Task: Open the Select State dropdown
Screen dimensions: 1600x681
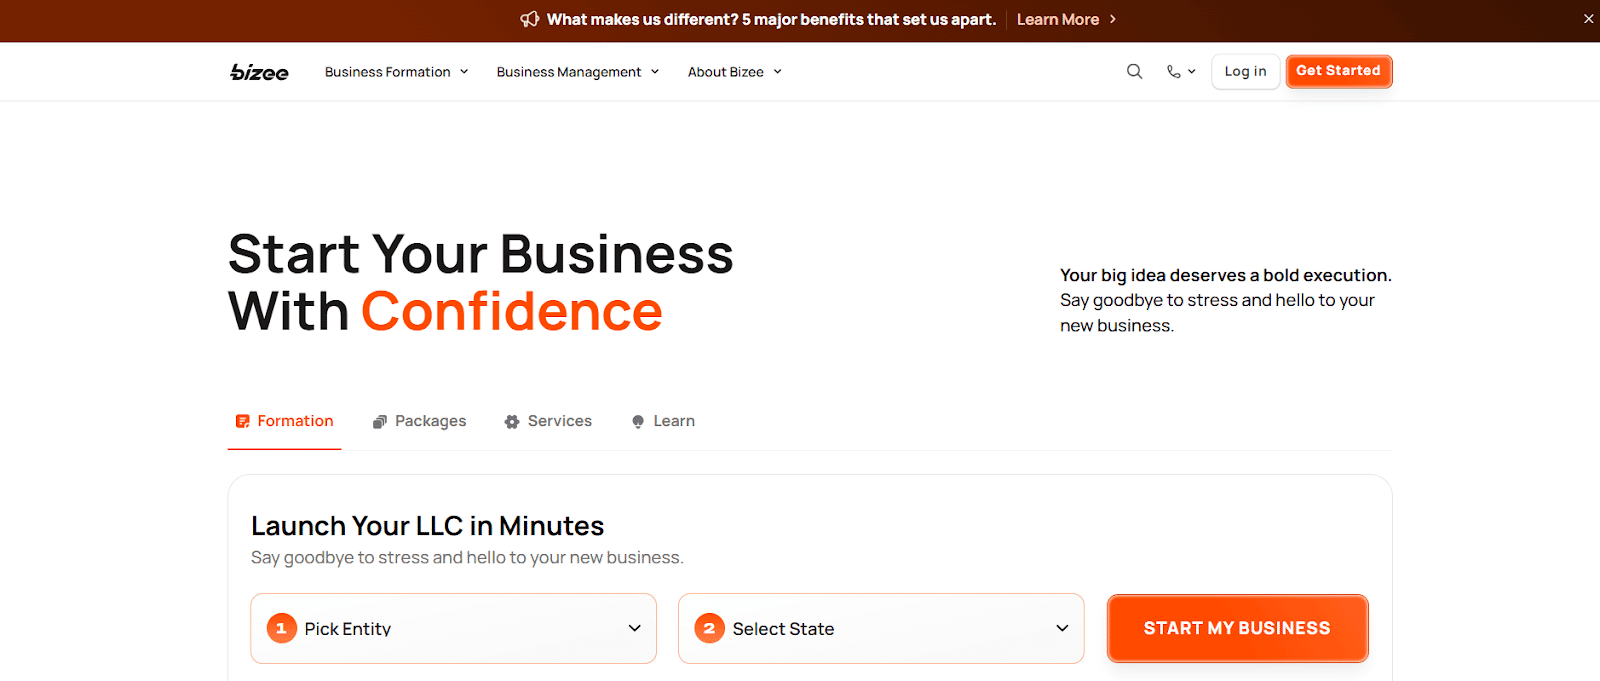Action: click(881, 628)
